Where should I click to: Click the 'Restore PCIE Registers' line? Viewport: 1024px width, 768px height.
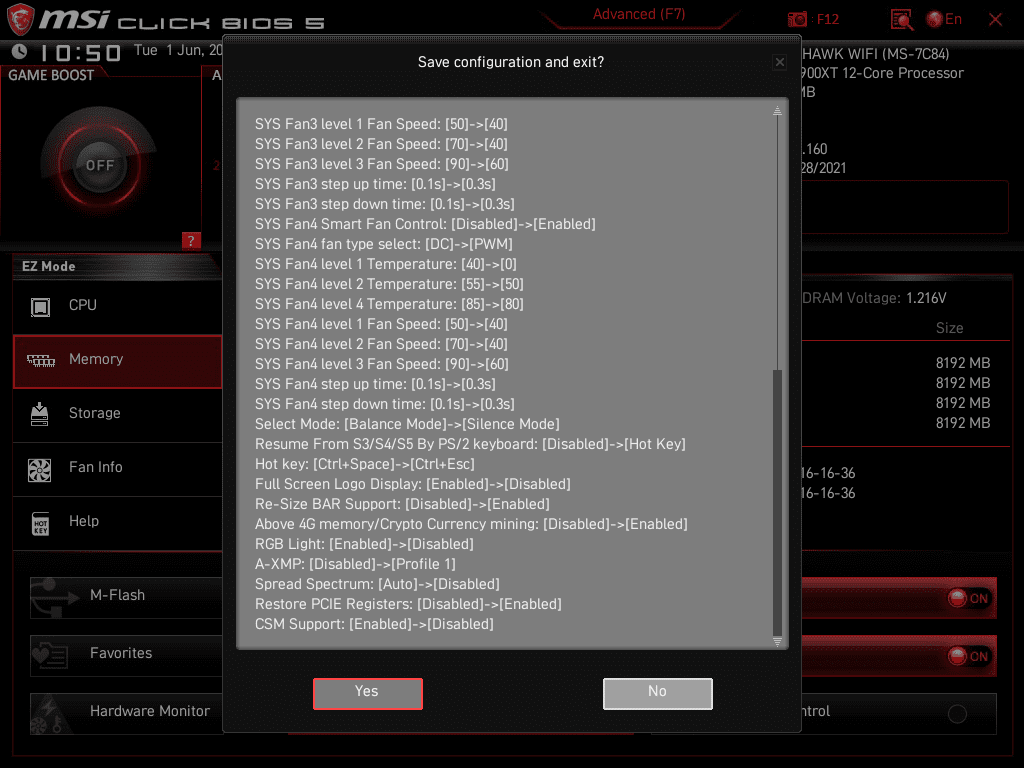pyautogui.click(x=408, y=604)
